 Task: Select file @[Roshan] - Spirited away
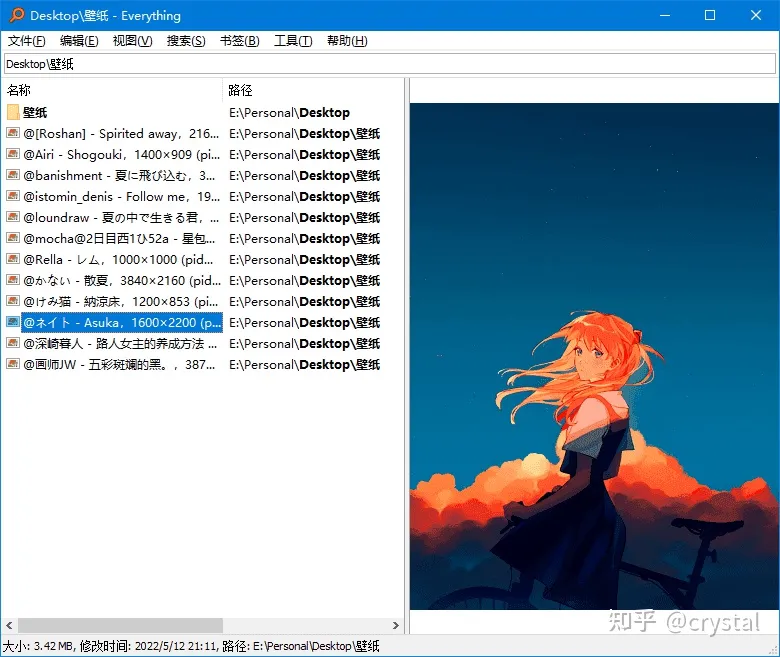(121, 134)
